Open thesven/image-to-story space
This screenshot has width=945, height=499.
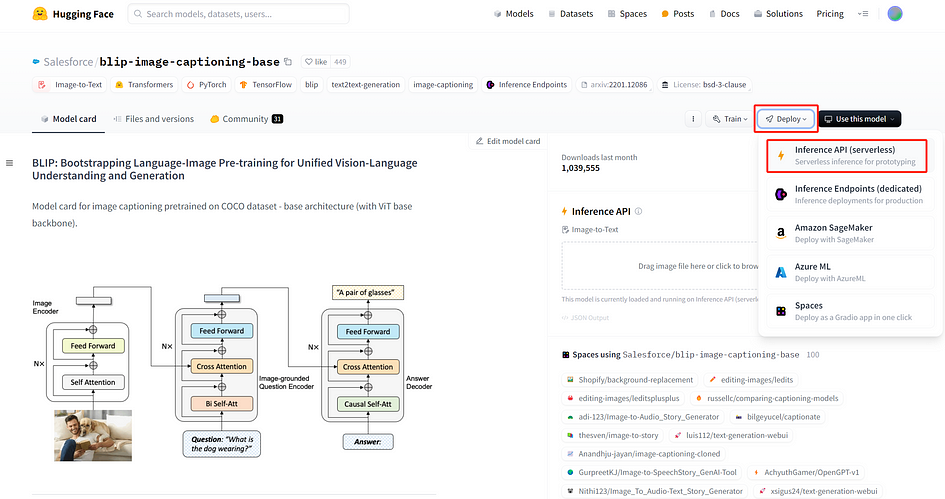click(x=612, y=435)
